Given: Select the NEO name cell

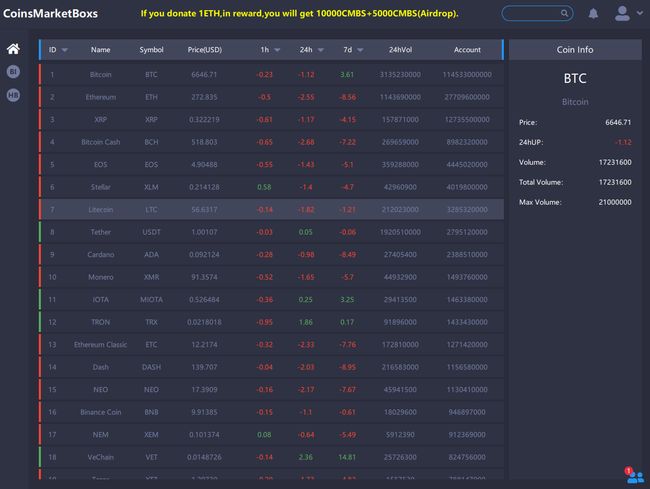Looking at the screenshot, I should coord(100,390).
